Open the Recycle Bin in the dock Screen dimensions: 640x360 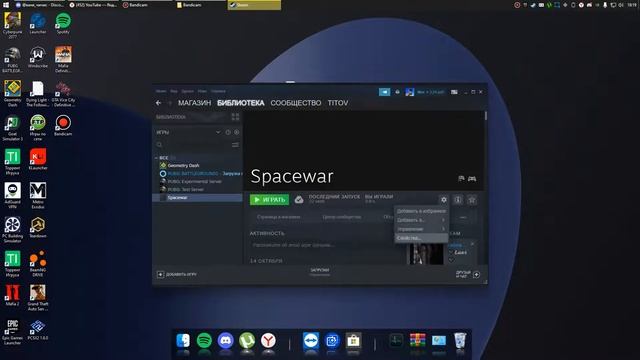click(460, 340)
